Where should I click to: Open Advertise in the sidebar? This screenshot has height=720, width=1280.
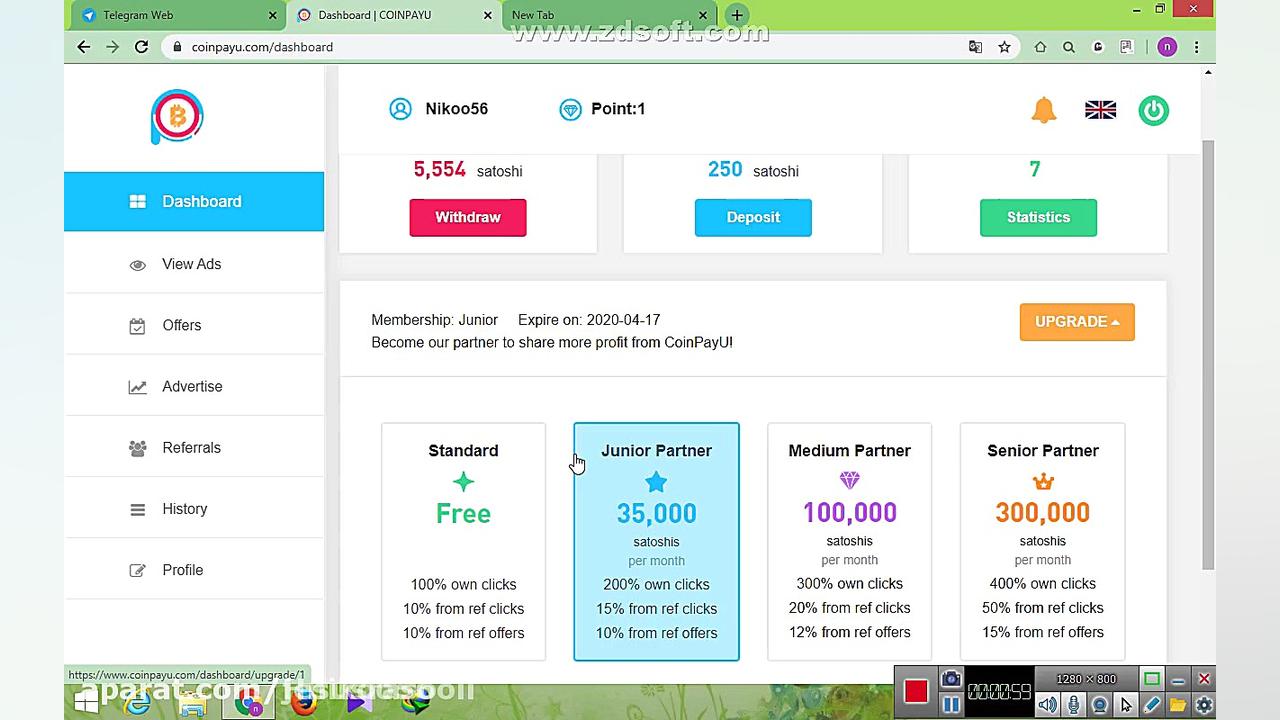click(194, 386)
